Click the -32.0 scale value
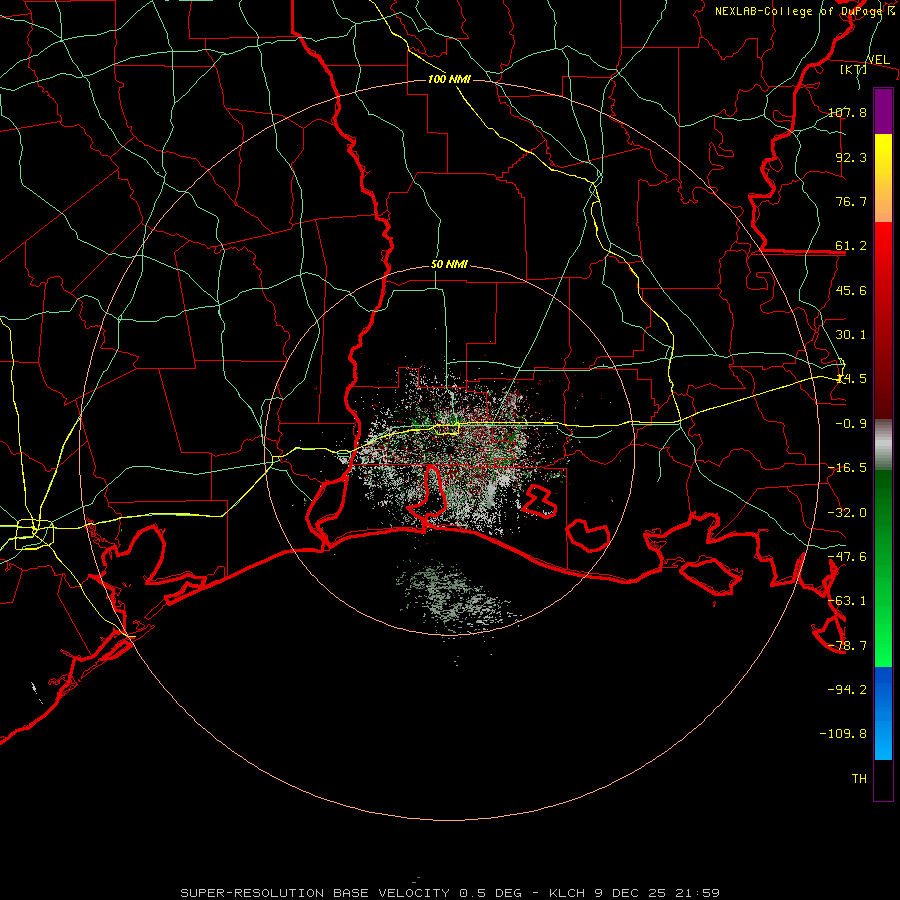The width and height of the screenshot is (900, 900). [847, 512]
